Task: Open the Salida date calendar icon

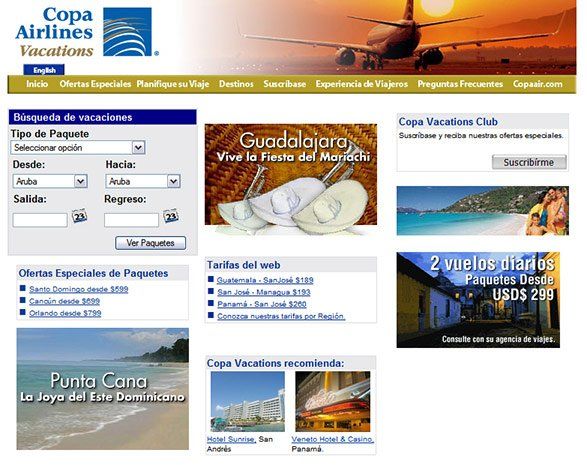Action: [x=79, y=216]
